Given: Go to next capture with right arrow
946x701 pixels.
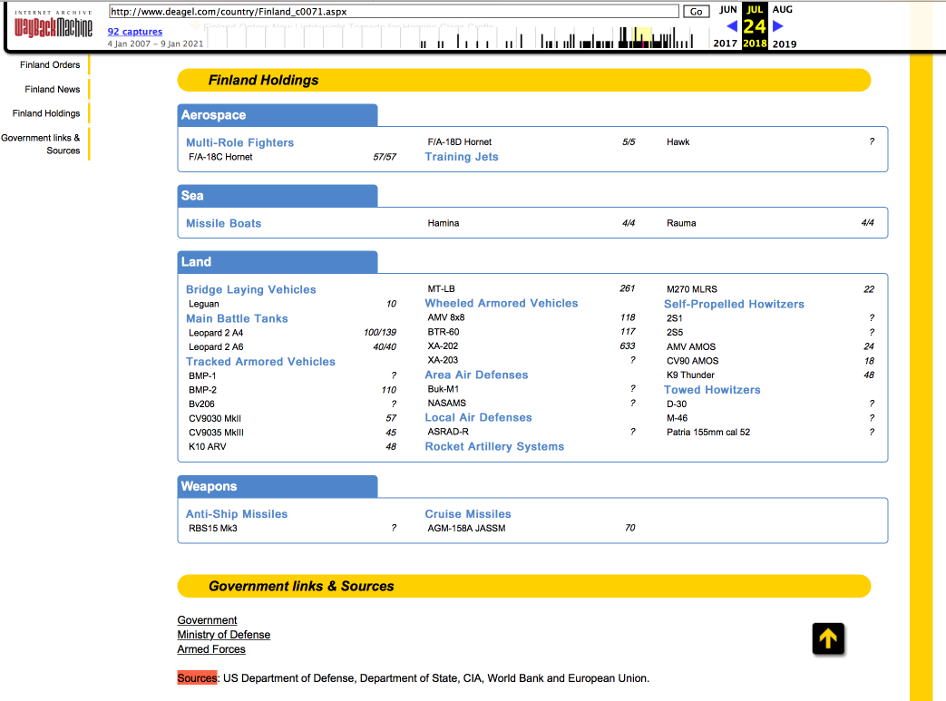Looking at the screenshot, I should pyautogui.click(x=778, y=26).
